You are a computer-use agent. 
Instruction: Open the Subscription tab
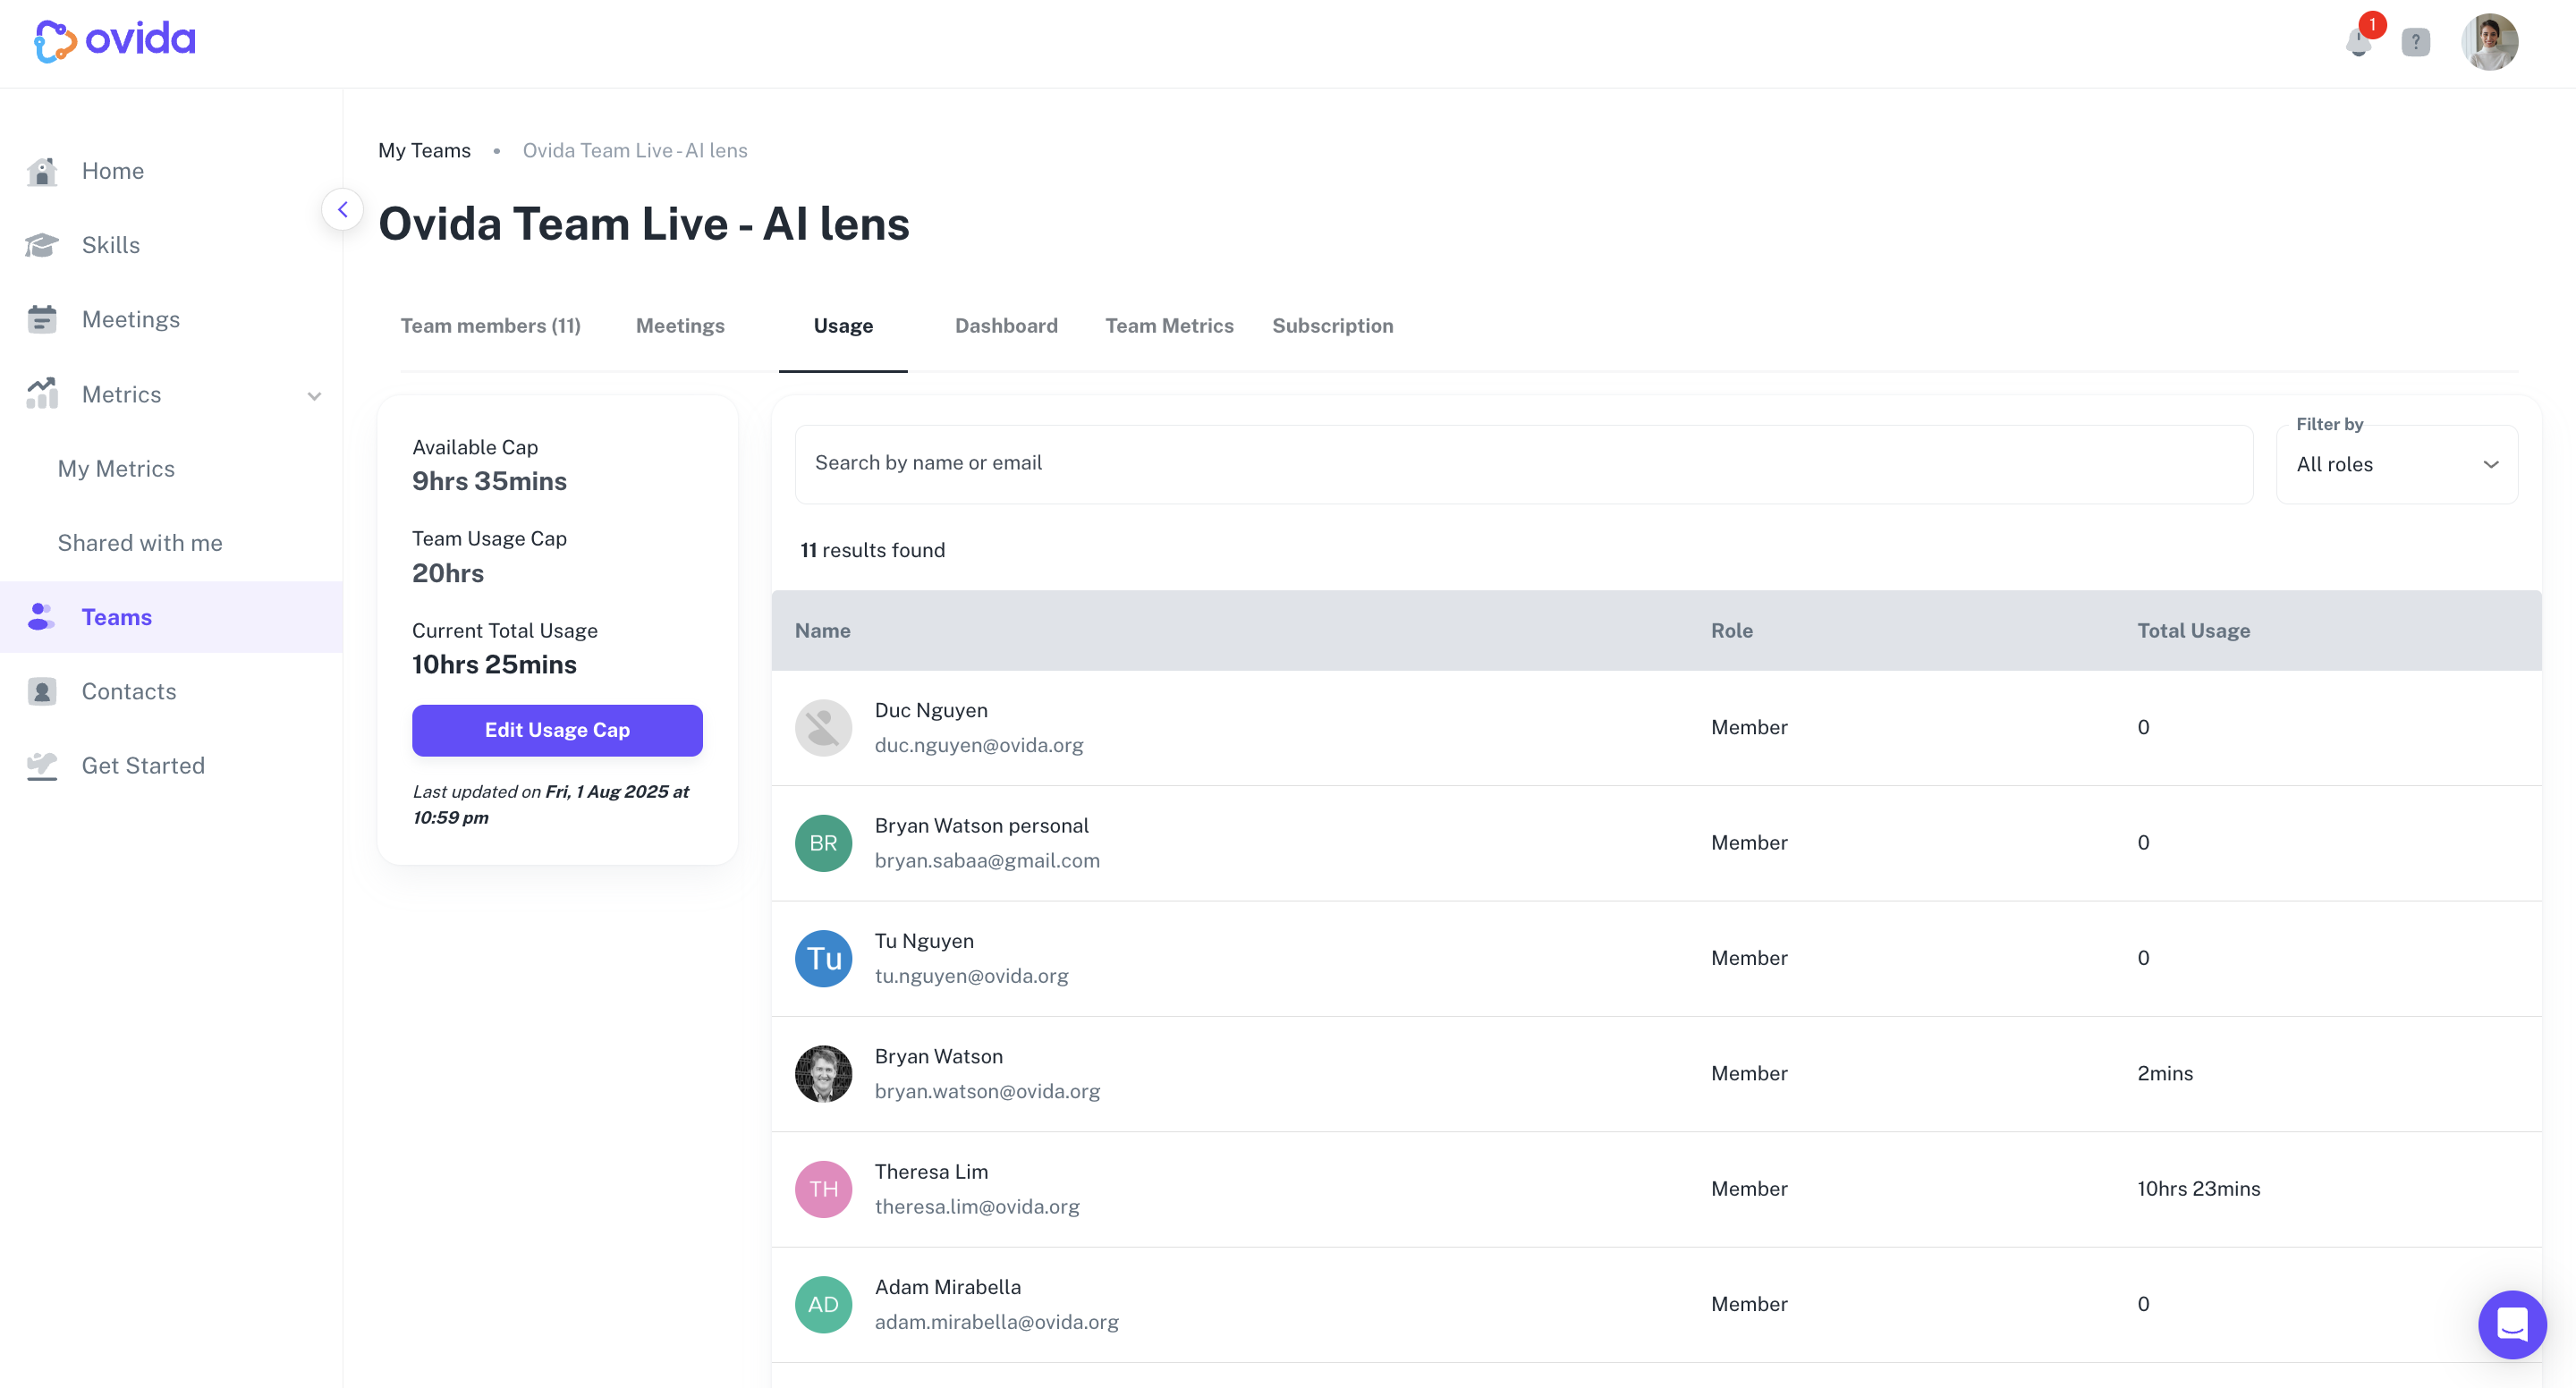pos(1332,326)
